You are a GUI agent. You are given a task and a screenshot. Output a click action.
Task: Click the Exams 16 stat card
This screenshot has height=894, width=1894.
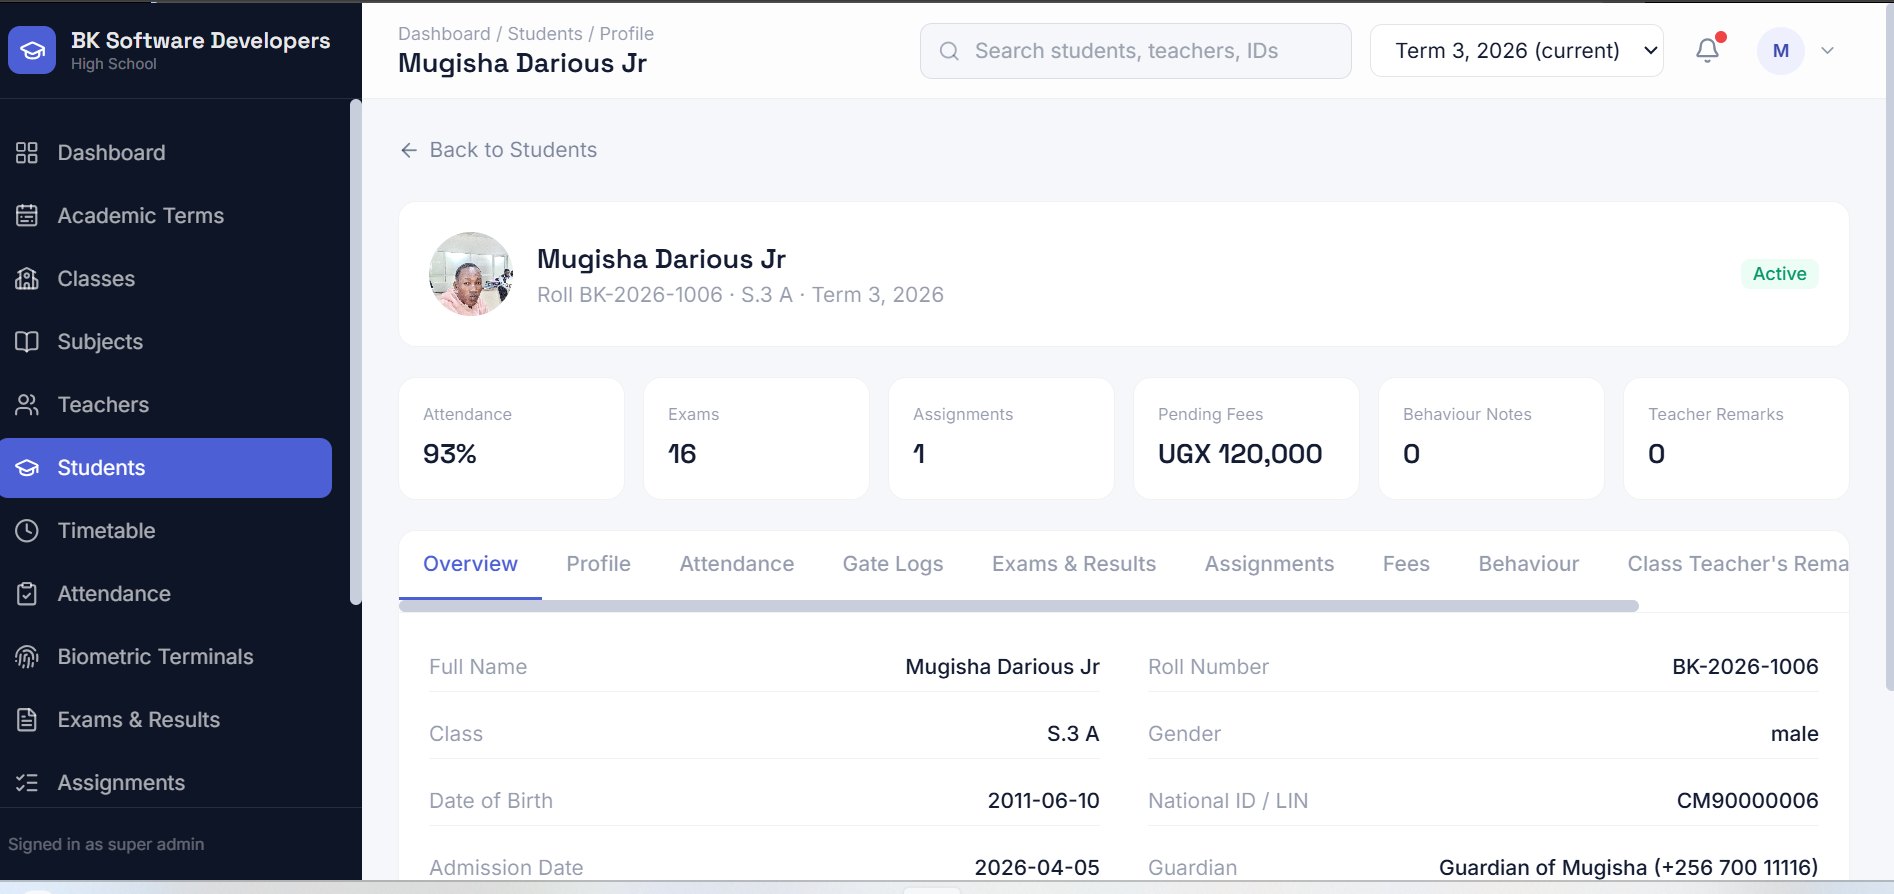pyautogui.click(x=756, y=438)
